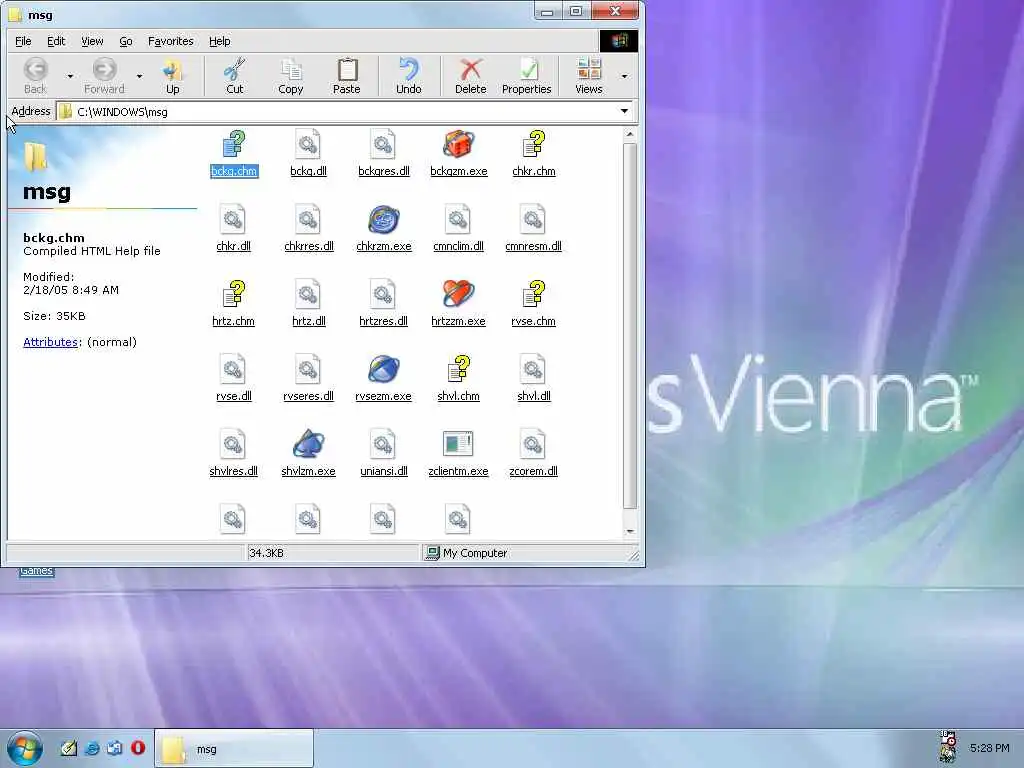This screenshot has height=768, width=1024.
Task: Click the first quick launch notepad icon
Action: [x=69, y=748]
